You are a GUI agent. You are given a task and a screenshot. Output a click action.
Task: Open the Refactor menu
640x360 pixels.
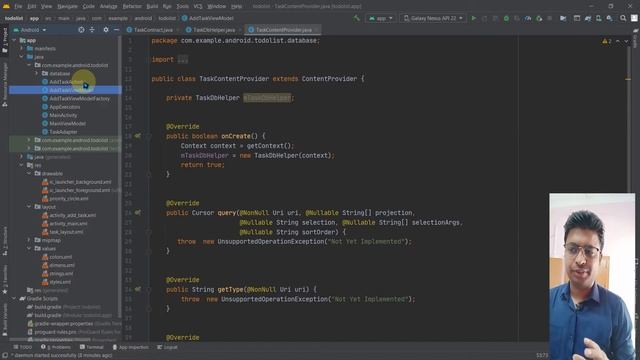pos(132,6)
